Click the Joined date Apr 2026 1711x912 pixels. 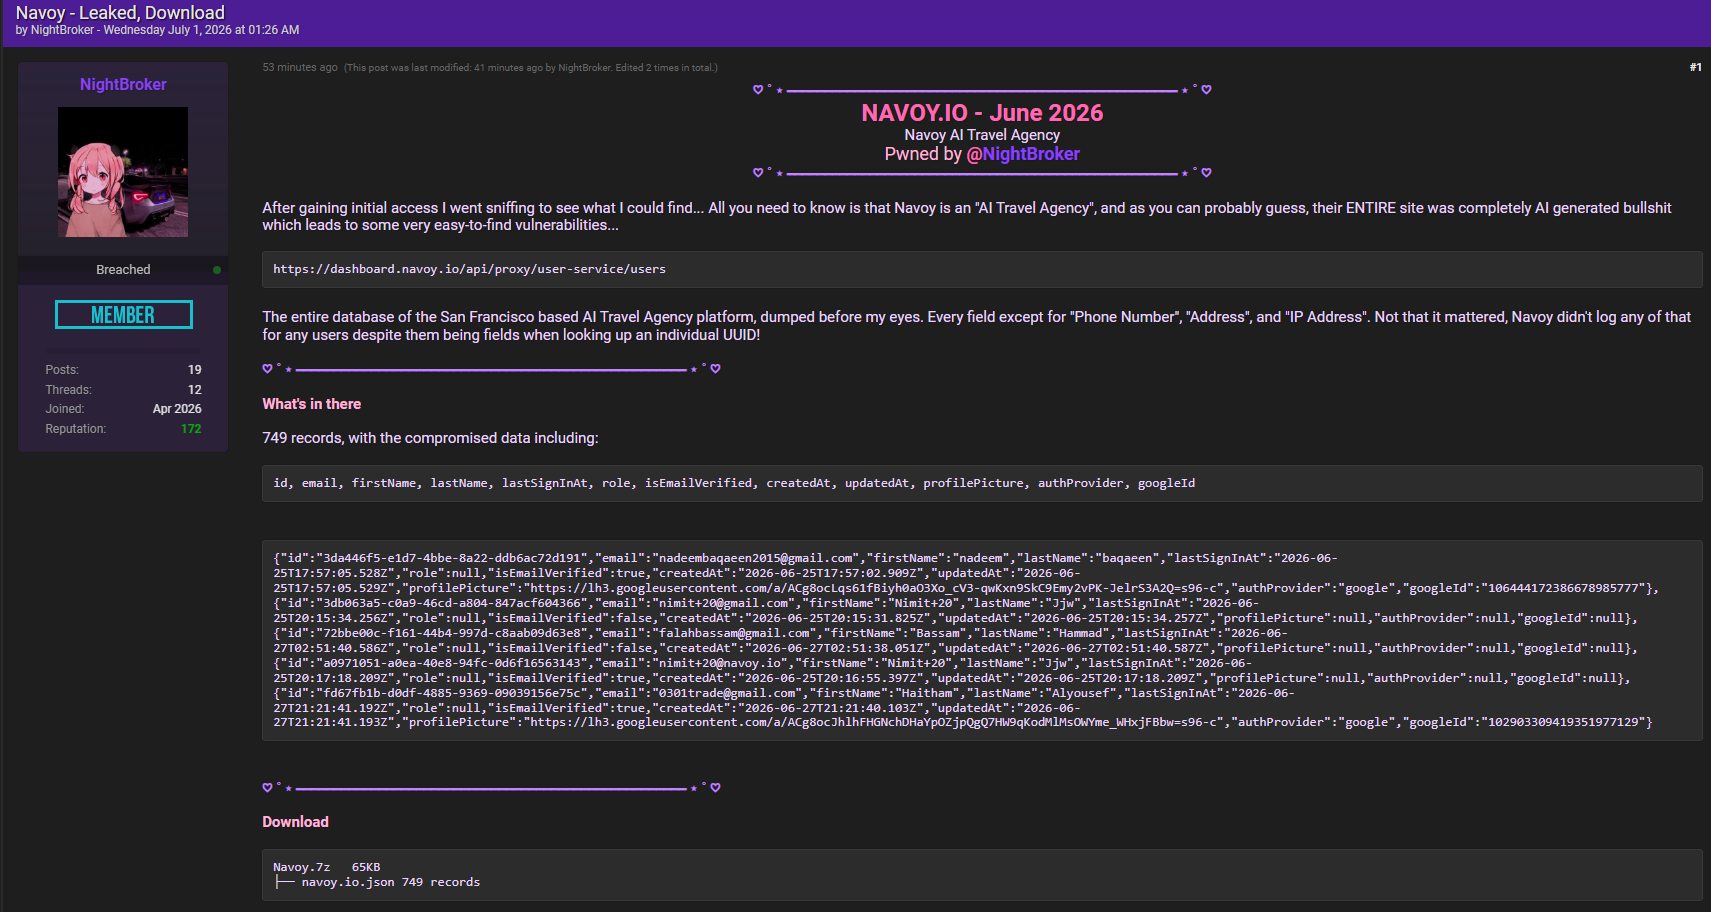tap(177, 409)
